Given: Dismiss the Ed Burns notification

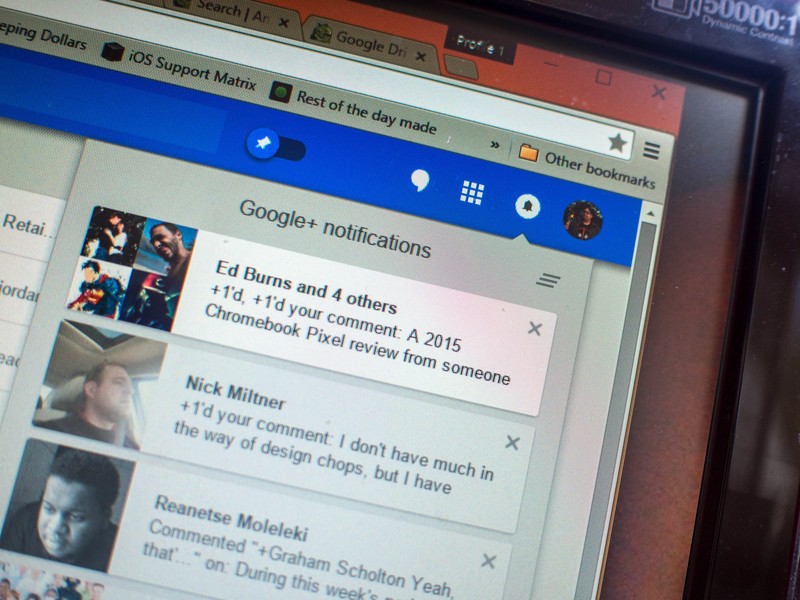Looking at the screenshot, I should [x=535, y=329].
